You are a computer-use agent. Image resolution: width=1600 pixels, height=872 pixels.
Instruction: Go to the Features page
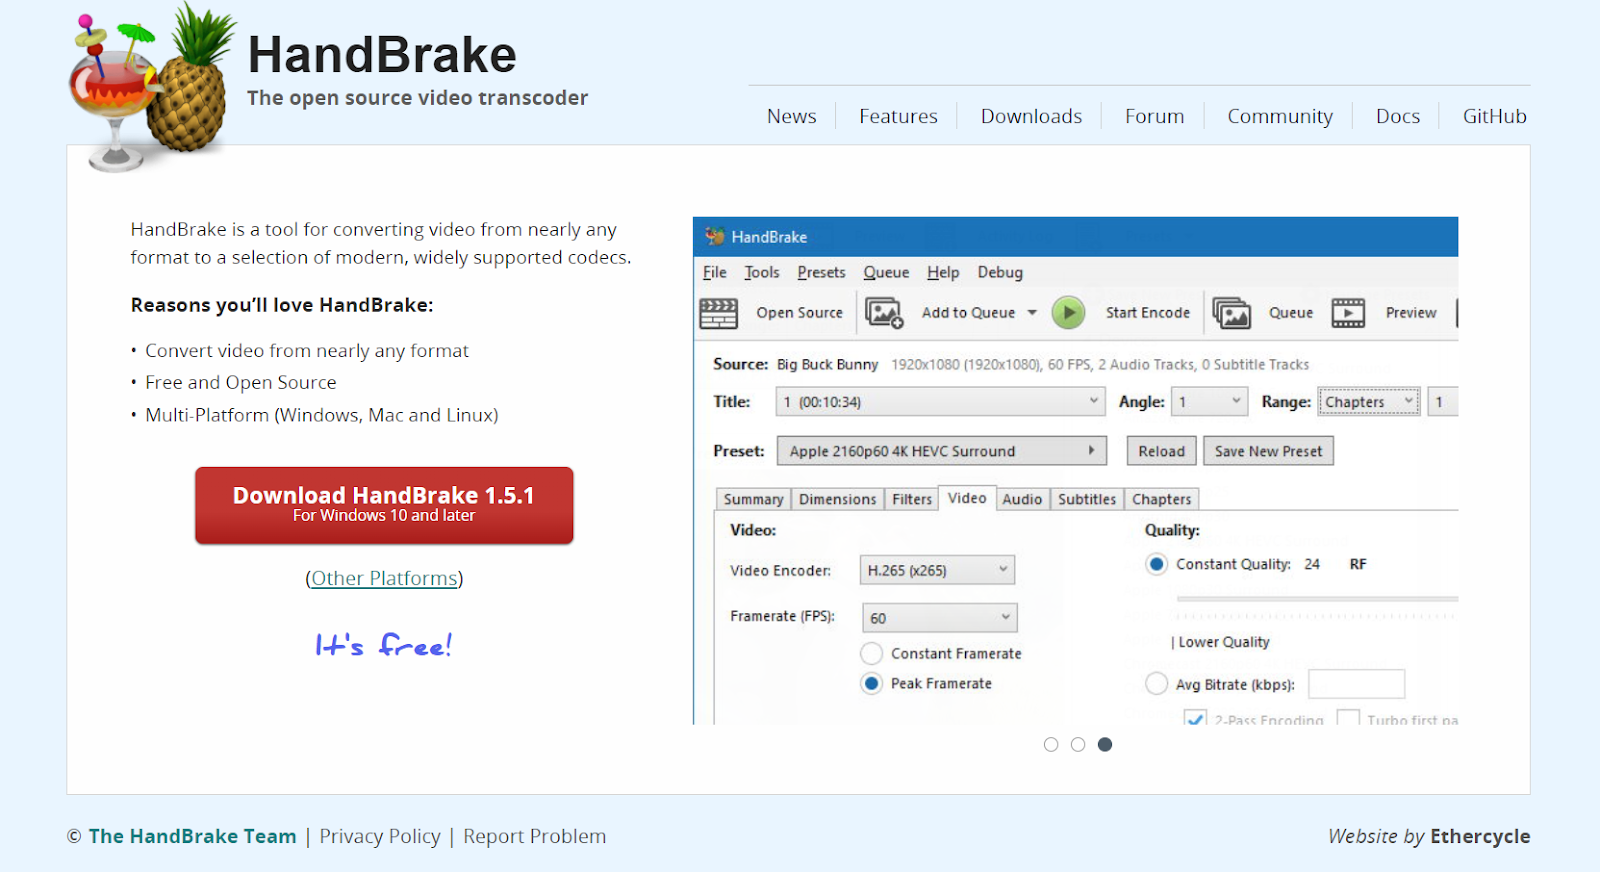[898, 116]
